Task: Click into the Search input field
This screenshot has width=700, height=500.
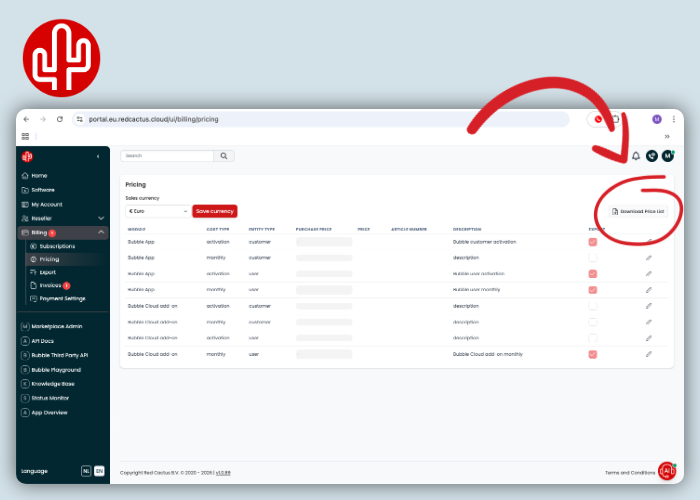Action: [x=167, y=156]
